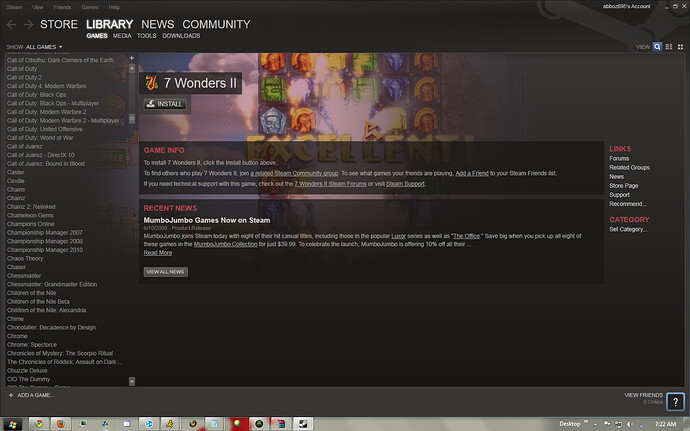Viewport: 690px width, 431px height.
Task: Click the forward navigation arrow
Action: coord(28,24)
